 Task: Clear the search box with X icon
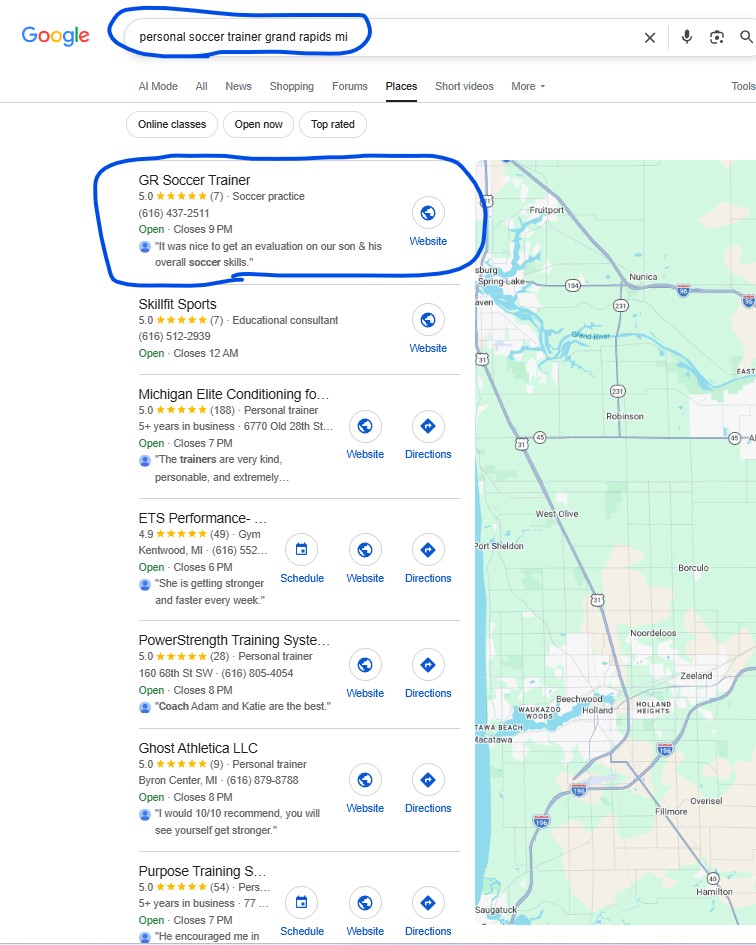click(649, 37)
